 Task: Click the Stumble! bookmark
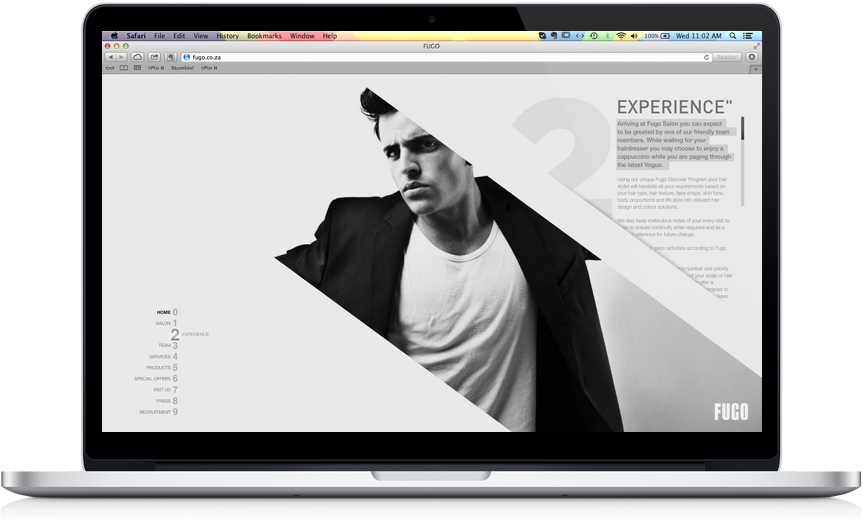click(182, 68)
